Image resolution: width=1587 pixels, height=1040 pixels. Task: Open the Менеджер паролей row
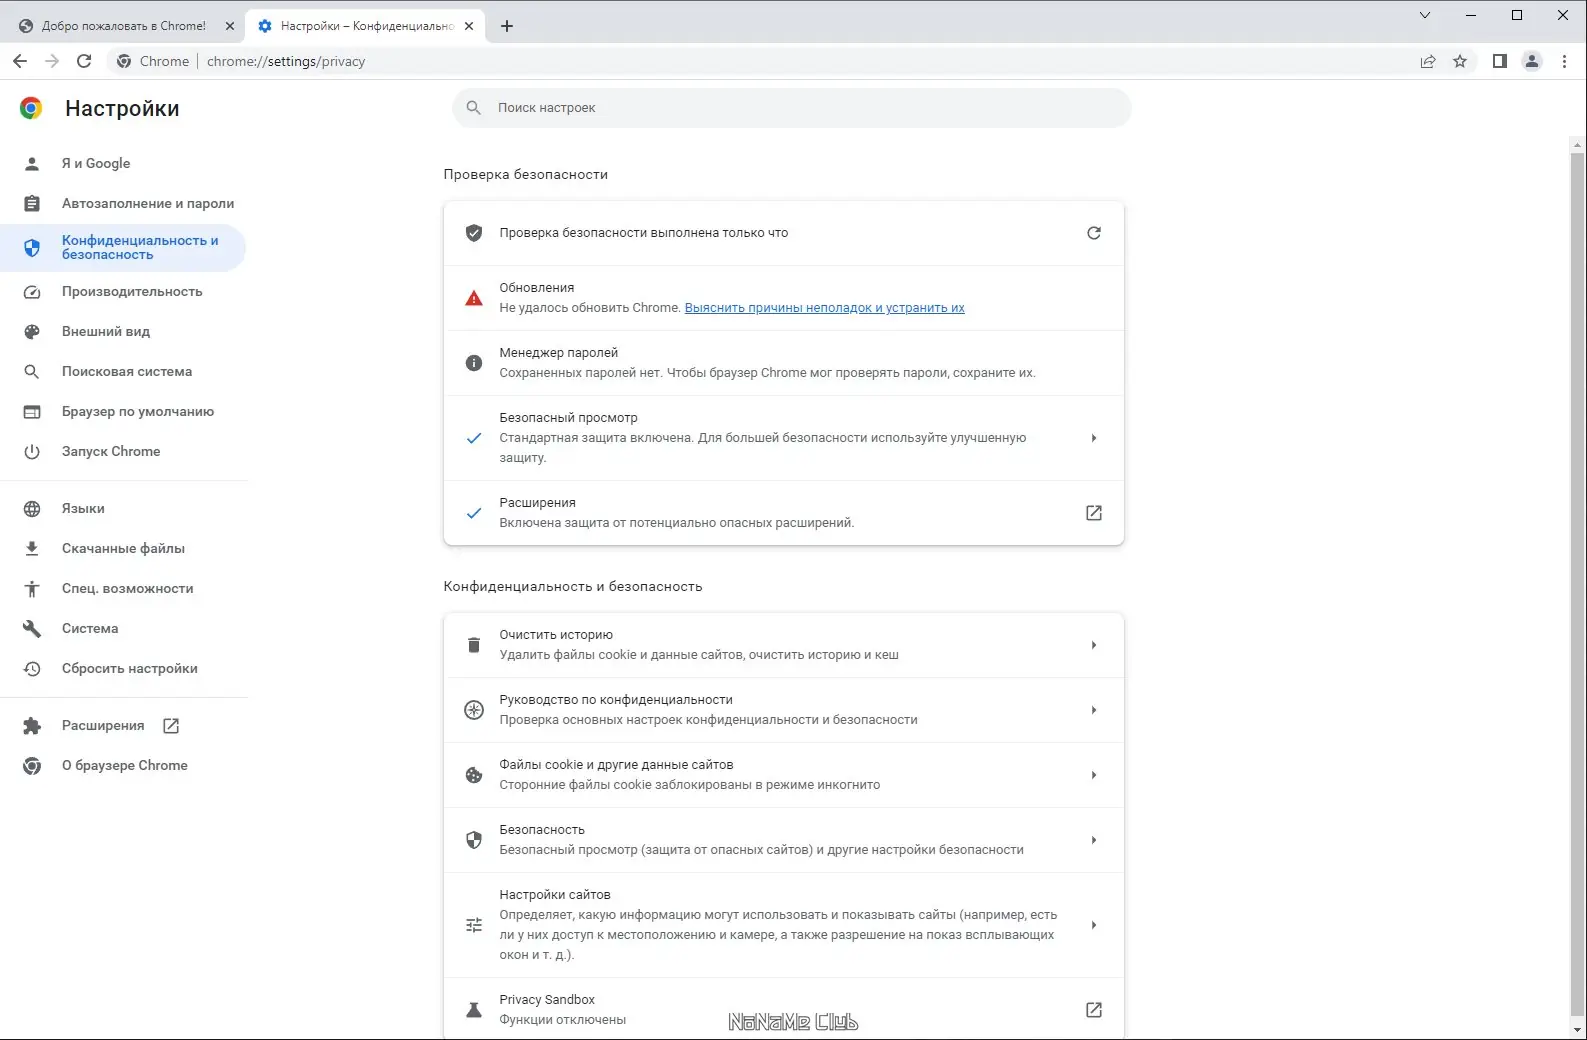(x=784, y=363)
